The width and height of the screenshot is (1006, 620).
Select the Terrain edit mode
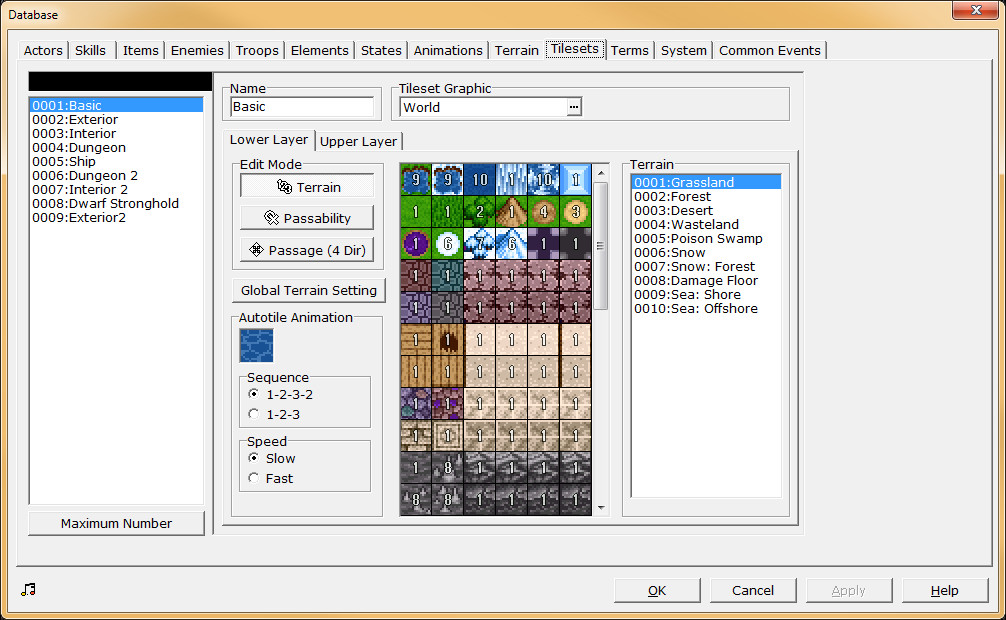pos(306,186)
